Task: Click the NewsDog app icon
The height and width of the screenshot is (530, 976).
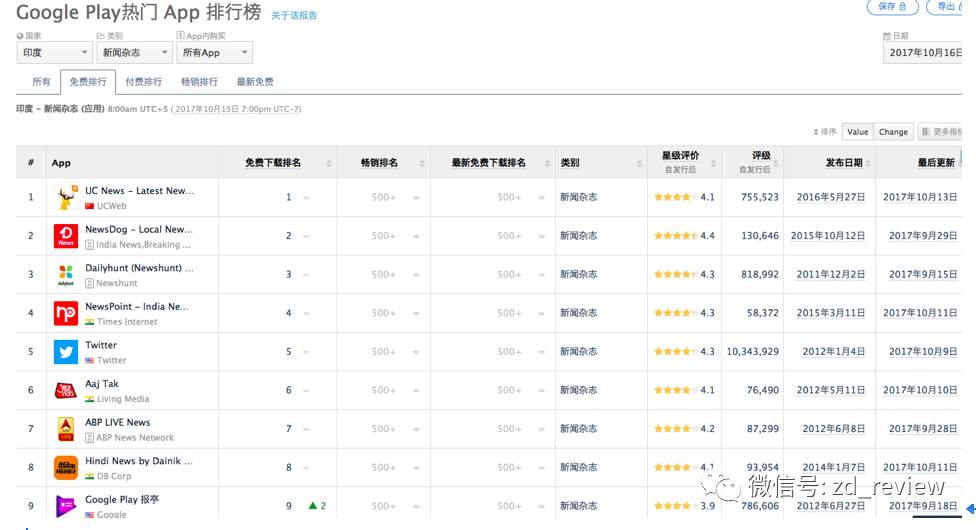Action: click(66, 236)
